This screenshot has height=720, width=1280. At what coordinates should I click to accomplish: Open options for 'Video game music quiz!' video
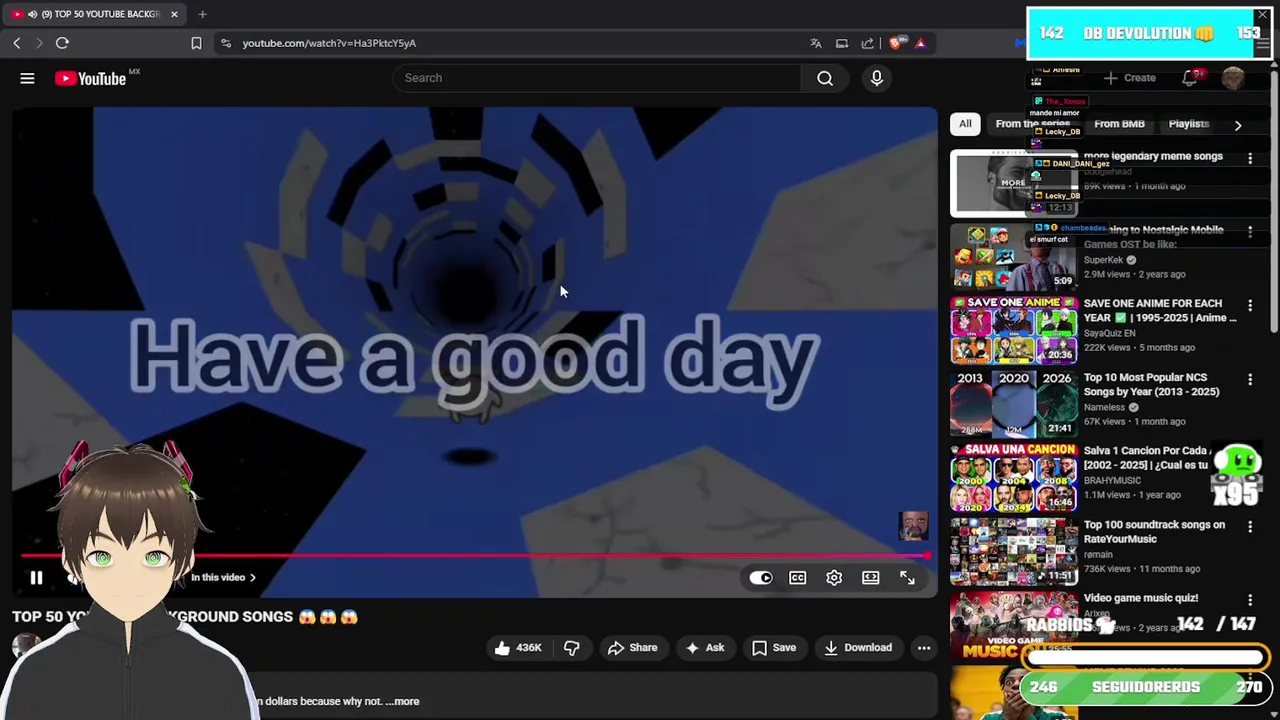[1250, 600]
